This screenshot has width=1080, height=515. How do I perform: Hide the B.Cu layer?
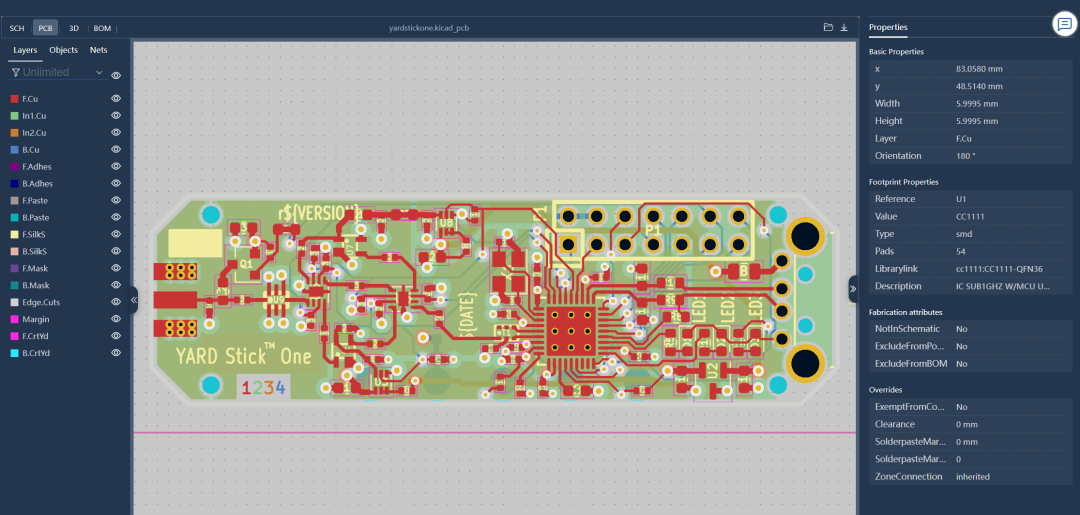tap(116, 149)
